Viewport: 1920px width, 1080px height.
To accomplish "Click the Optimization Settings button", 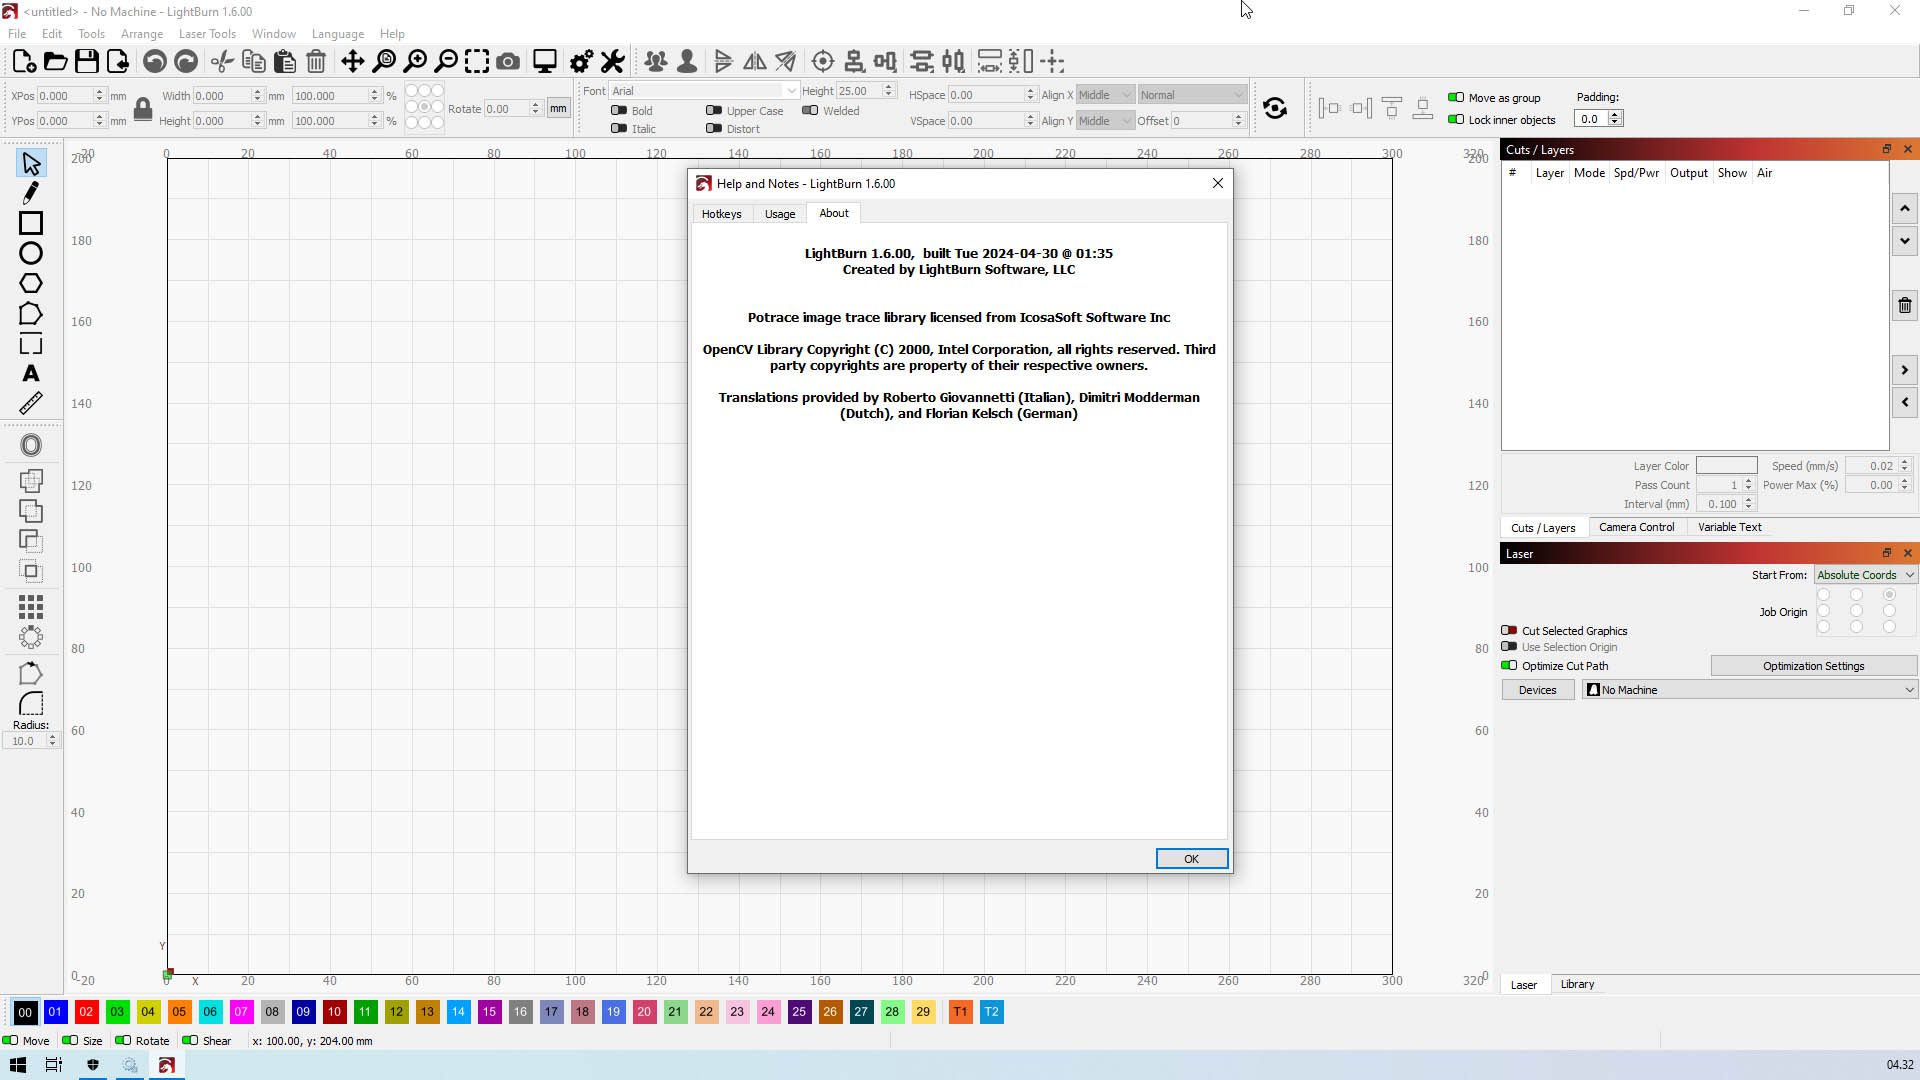I will click(x=1813, y=666).
